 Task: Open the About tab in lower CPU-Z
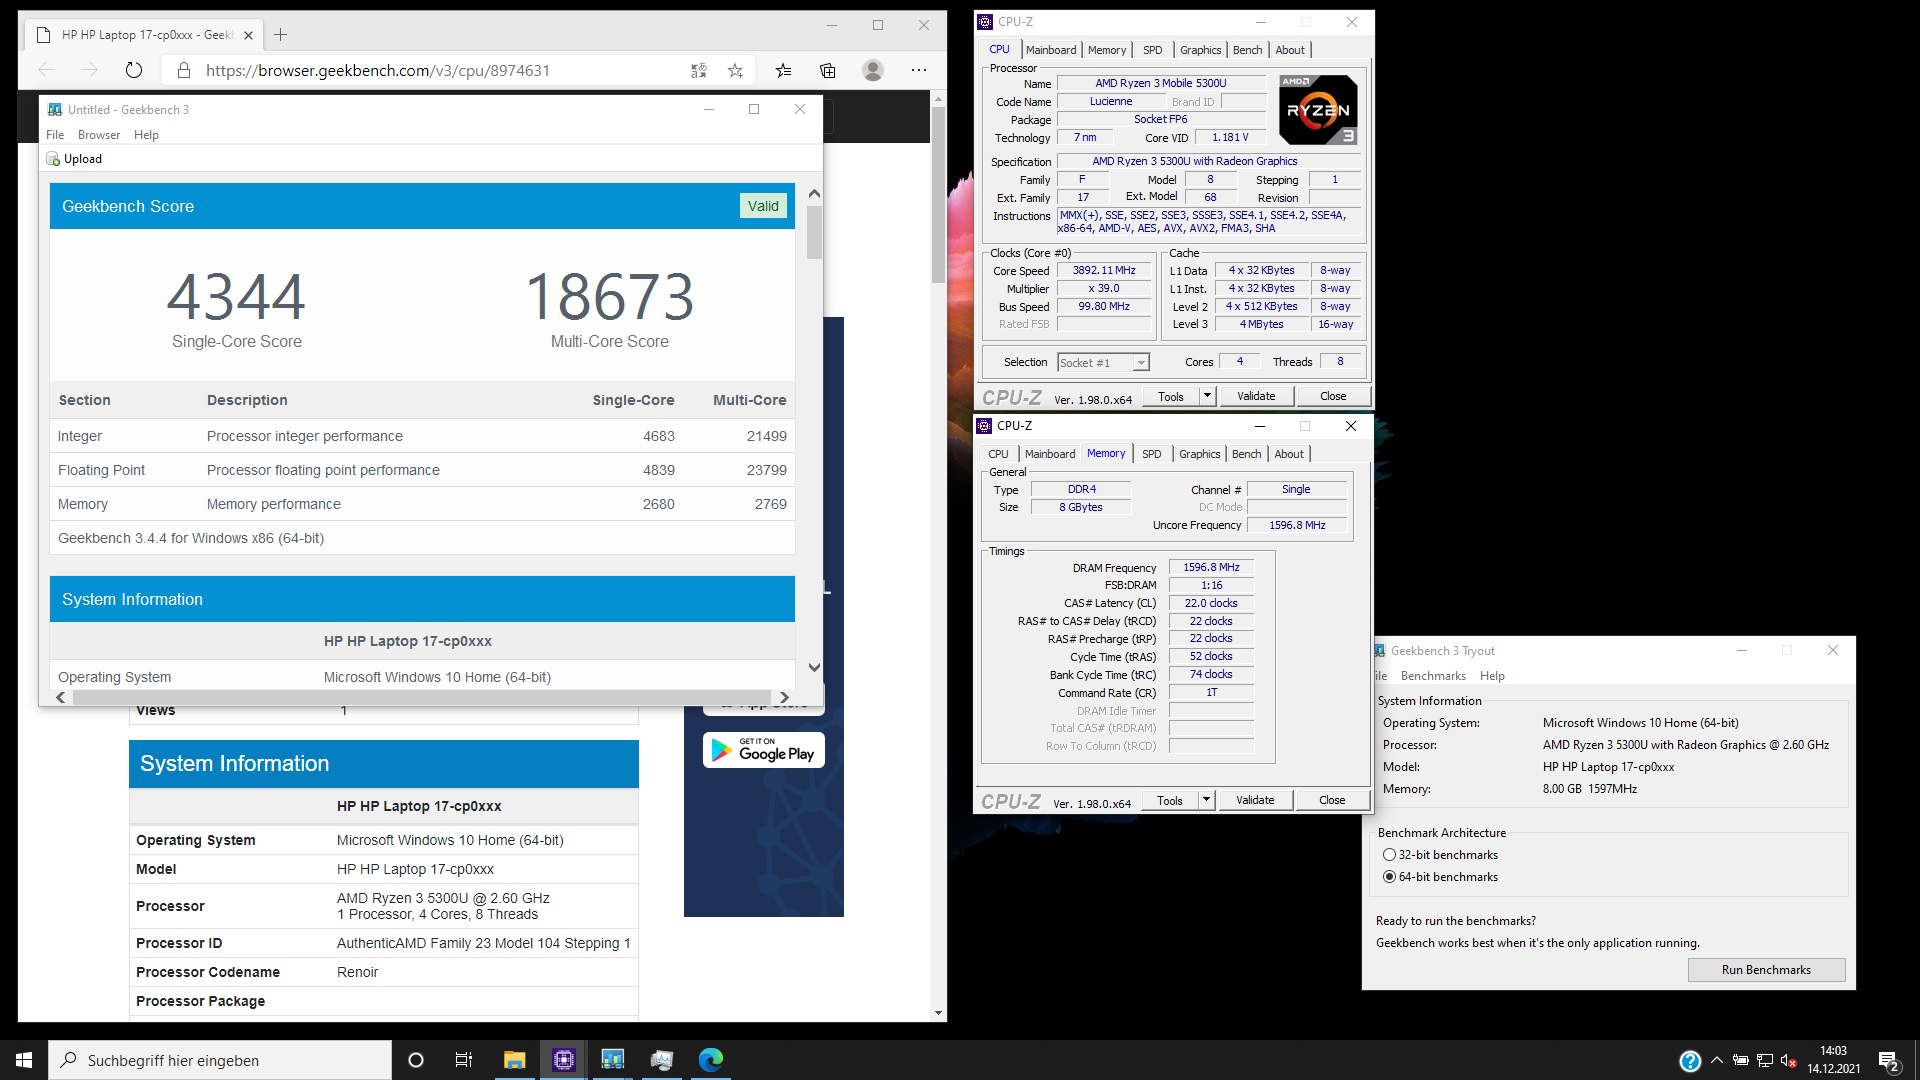tap(1289, 454)
